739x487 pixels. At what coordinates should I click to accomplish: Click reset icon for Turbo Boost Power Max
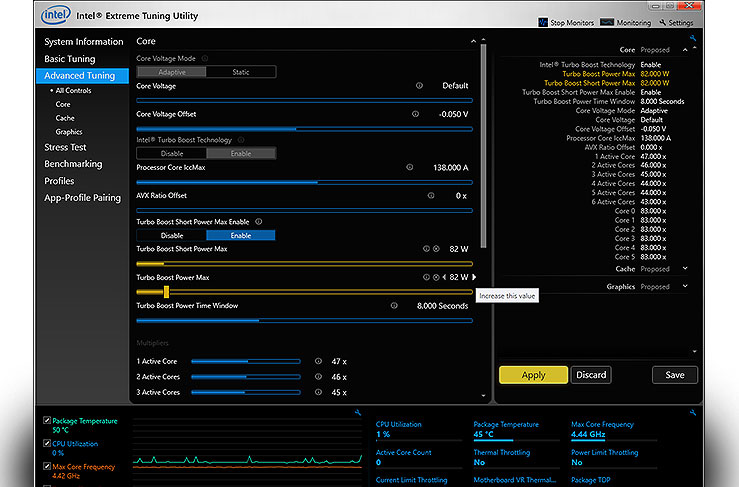pos(436,277)
